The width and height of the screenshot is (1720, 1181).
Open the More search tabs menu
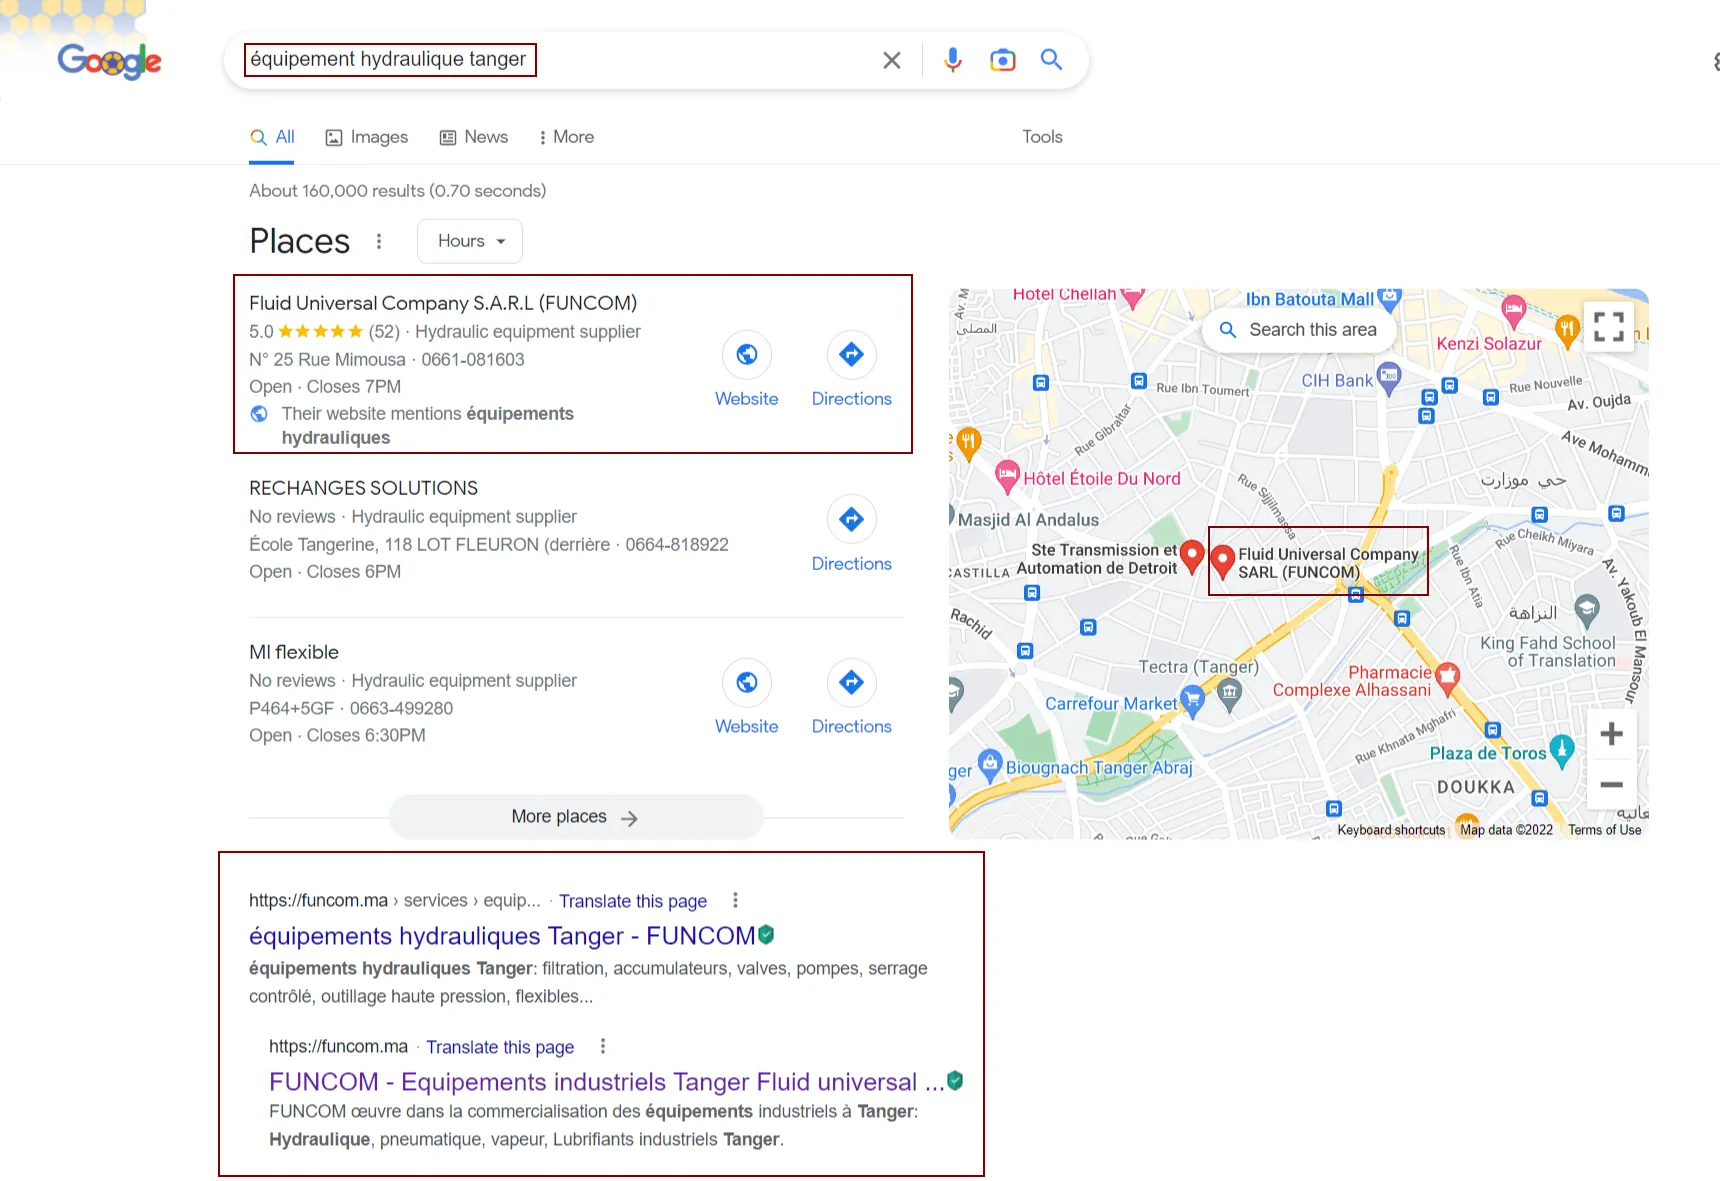tap(566, 137)
